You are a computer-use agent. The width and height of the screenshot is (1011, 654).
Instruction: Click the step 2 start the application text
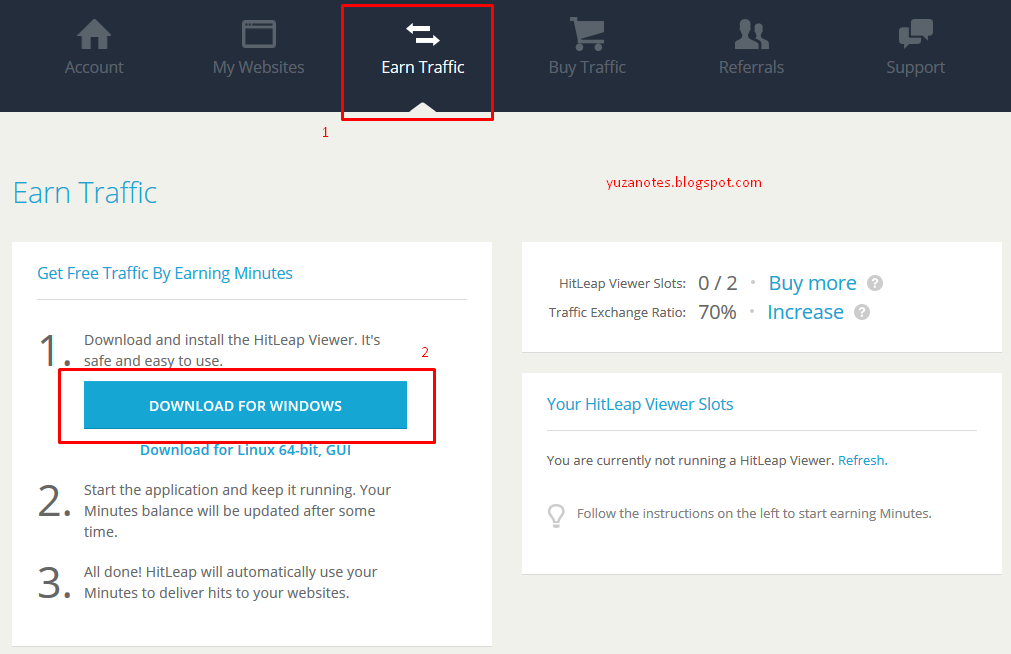237,511
